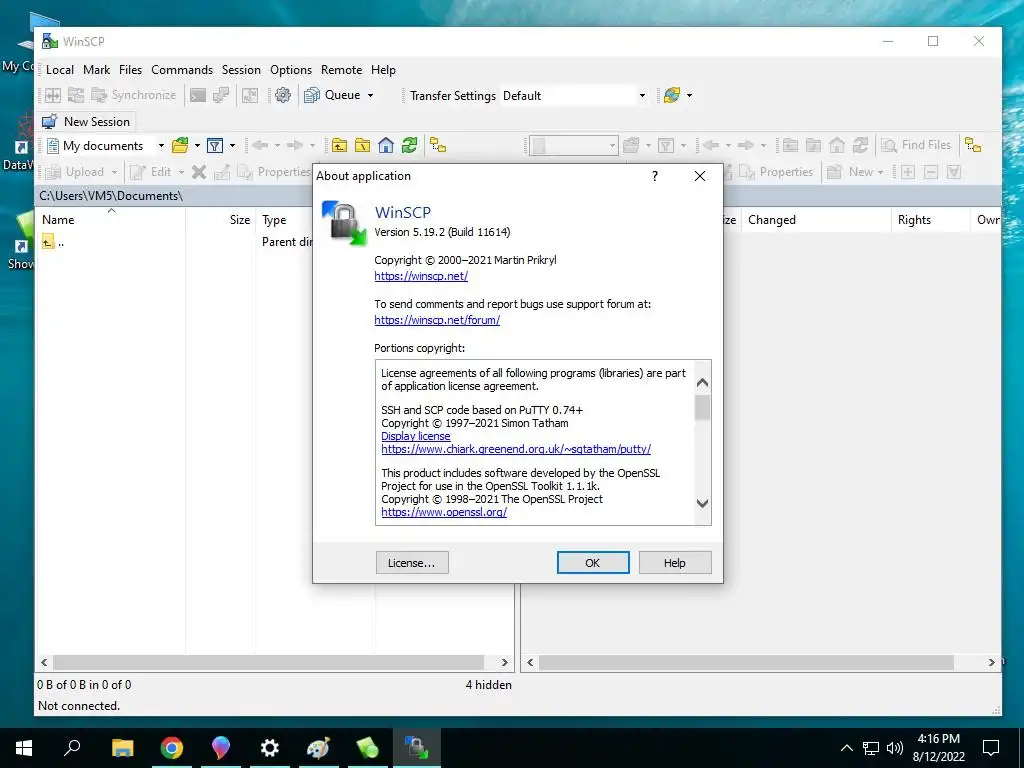Open the Remote menu
This screenshot has width=1024, height=768.
(341, 70)
